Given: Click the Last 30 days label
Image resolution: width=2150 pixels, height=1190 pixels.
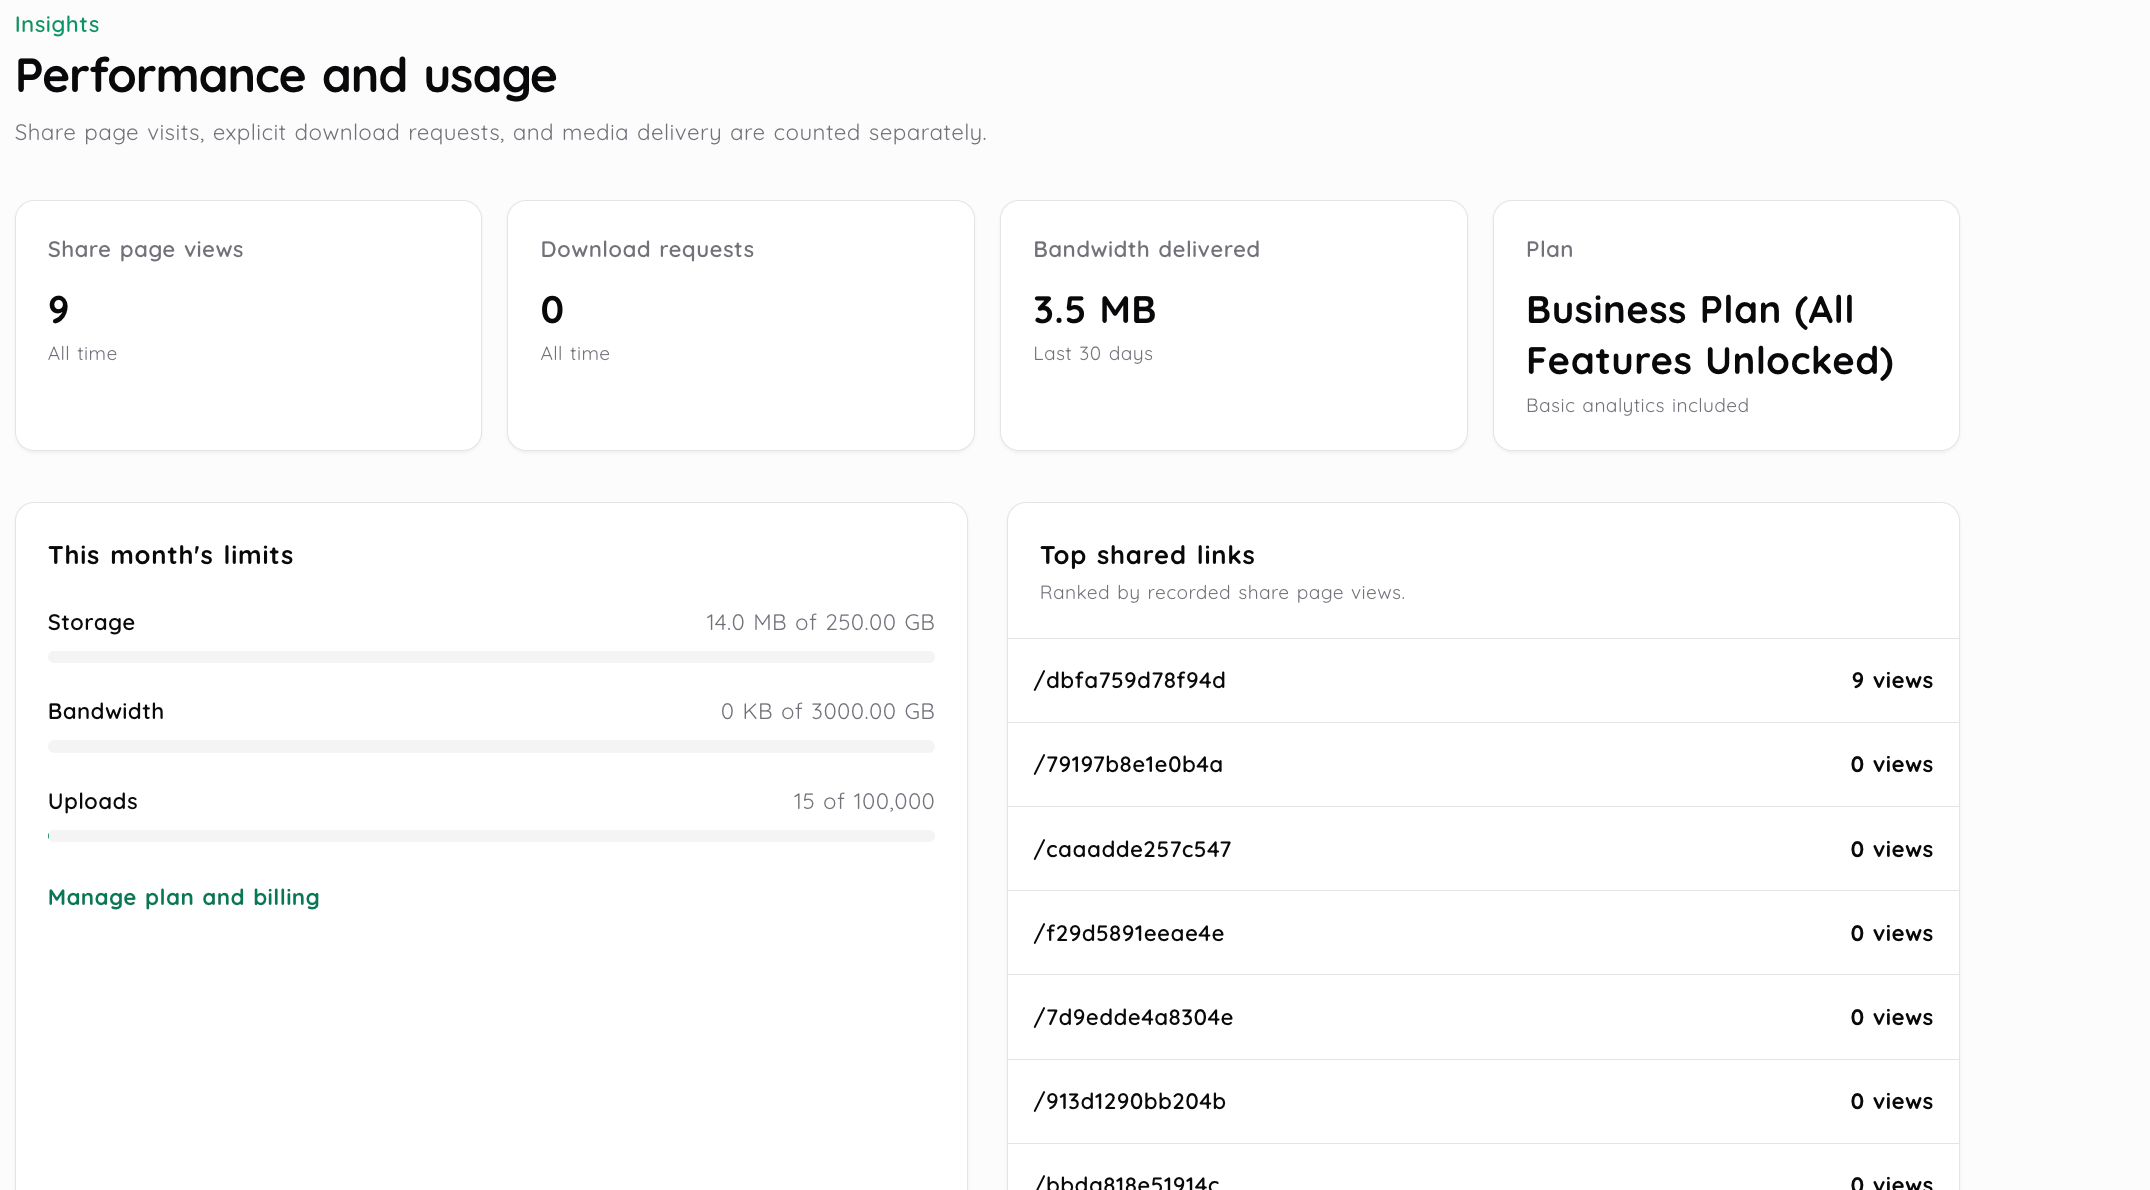Looking at the screenshot, I should 1093,353.
